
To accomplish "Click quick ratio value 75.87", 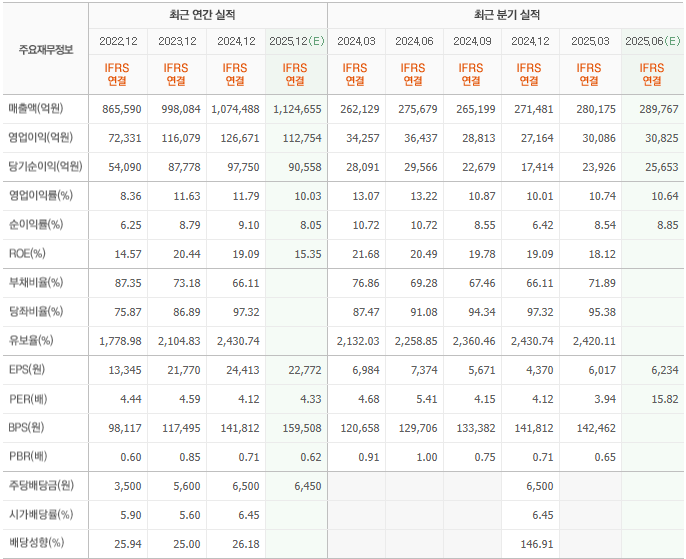I will tap(128, 312).
